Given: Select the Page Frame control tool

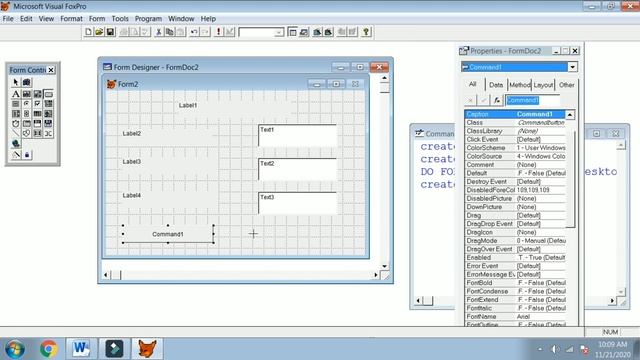Looking at the screenshot, I should pyautogui.click(x=27, y=123).
